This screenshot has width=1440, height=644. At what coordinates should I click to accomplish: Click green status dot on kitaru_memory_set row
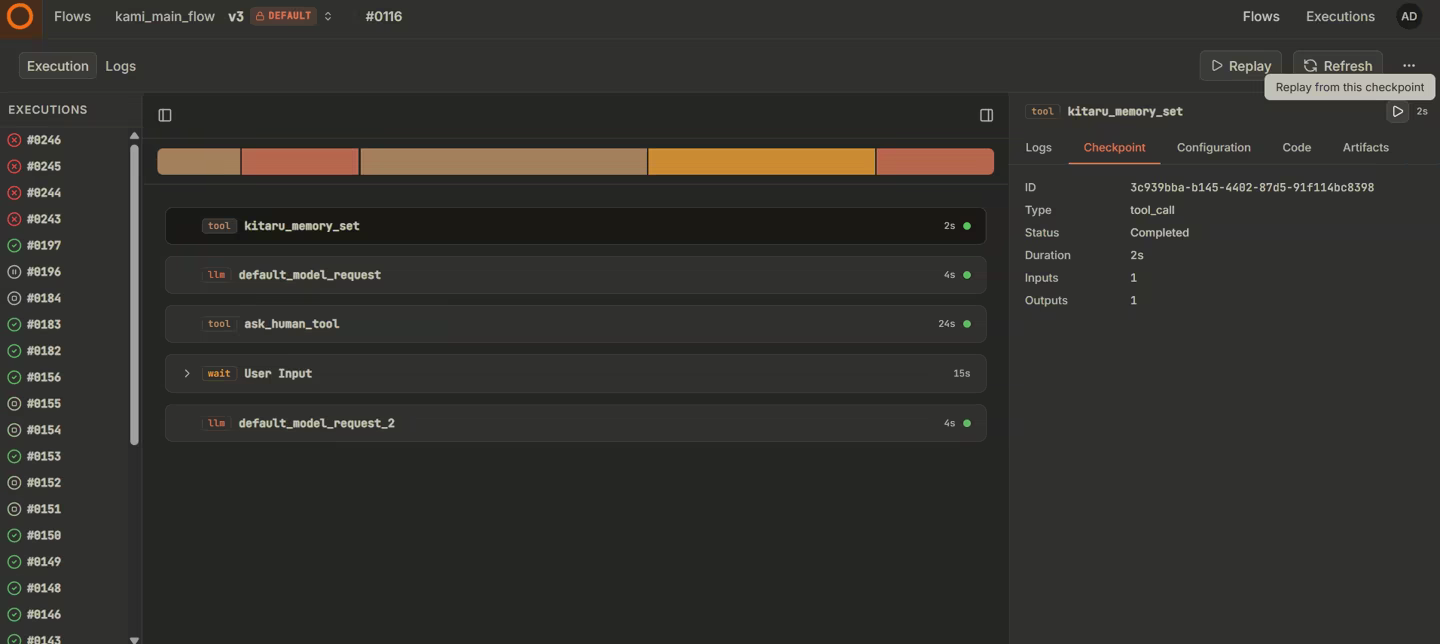click(x=966, y=226)
